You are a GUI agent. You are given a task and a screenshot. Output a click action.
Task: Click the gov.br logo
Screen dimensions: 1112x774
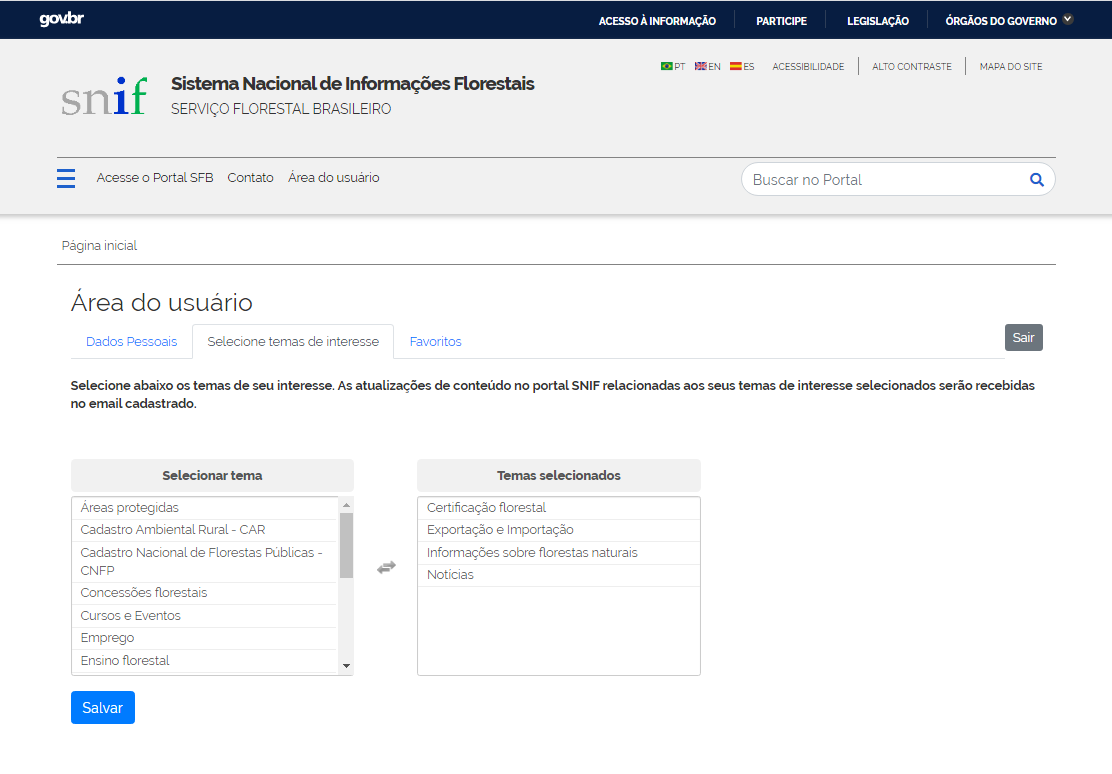pos(61,20)
